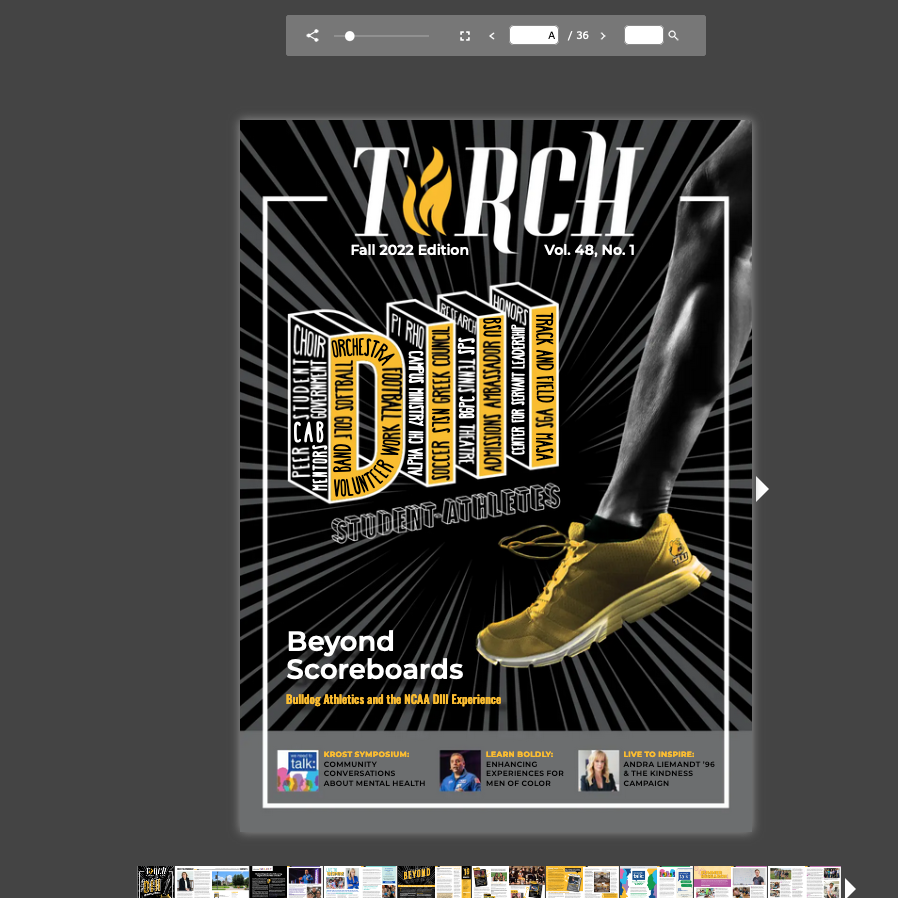Click the "Beyond Scoreboards" headline on the cover
The width and height of the screenshot is (898, 898).
(x=375, y=655)
